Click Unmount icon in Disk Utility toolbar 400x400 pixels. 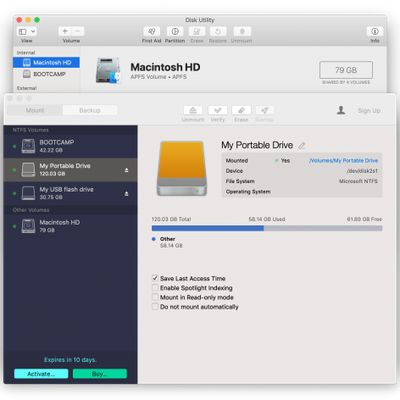point(242,32)
